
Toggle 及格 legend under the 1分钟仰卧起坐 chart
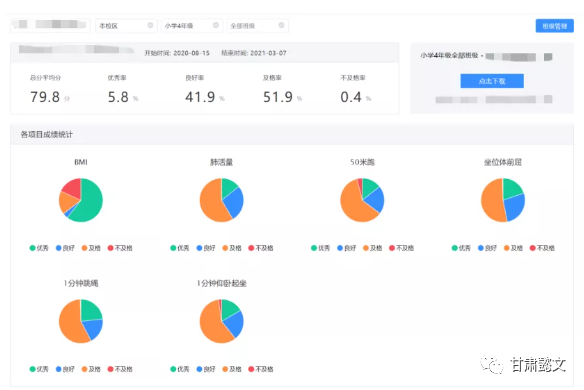click(232, 369)
